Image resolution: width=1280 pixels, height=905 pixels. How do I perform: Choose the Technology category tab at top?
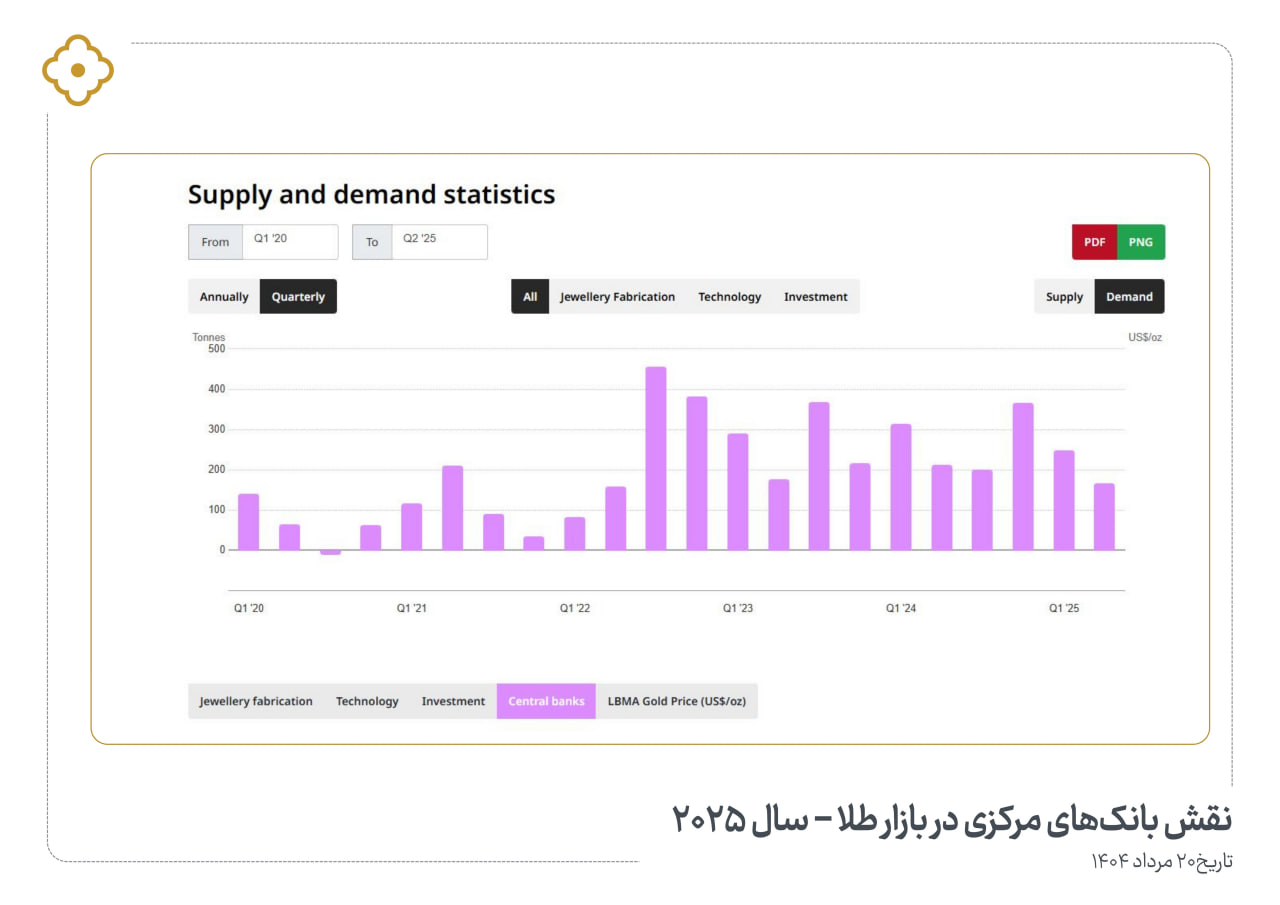coord(729,297)
